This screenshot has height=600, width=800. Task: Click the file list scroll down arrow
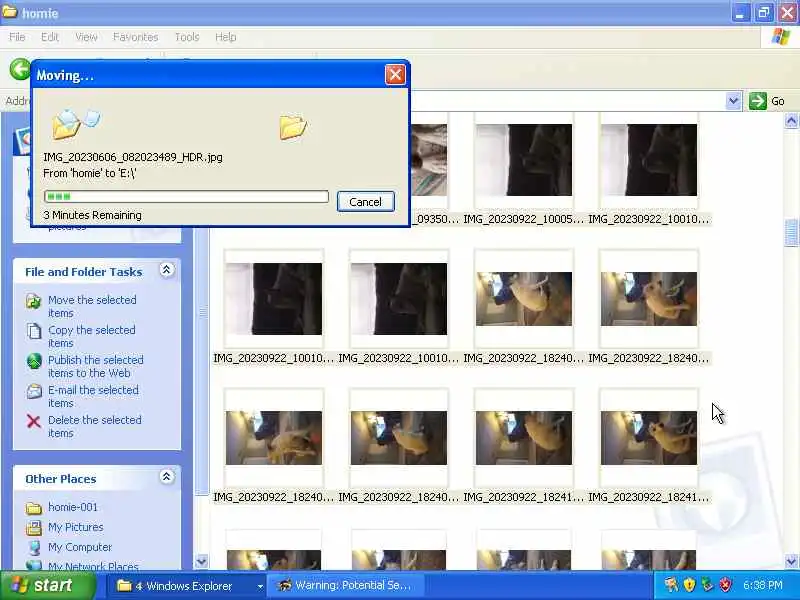pyautogui.click(x=791, y=562)
